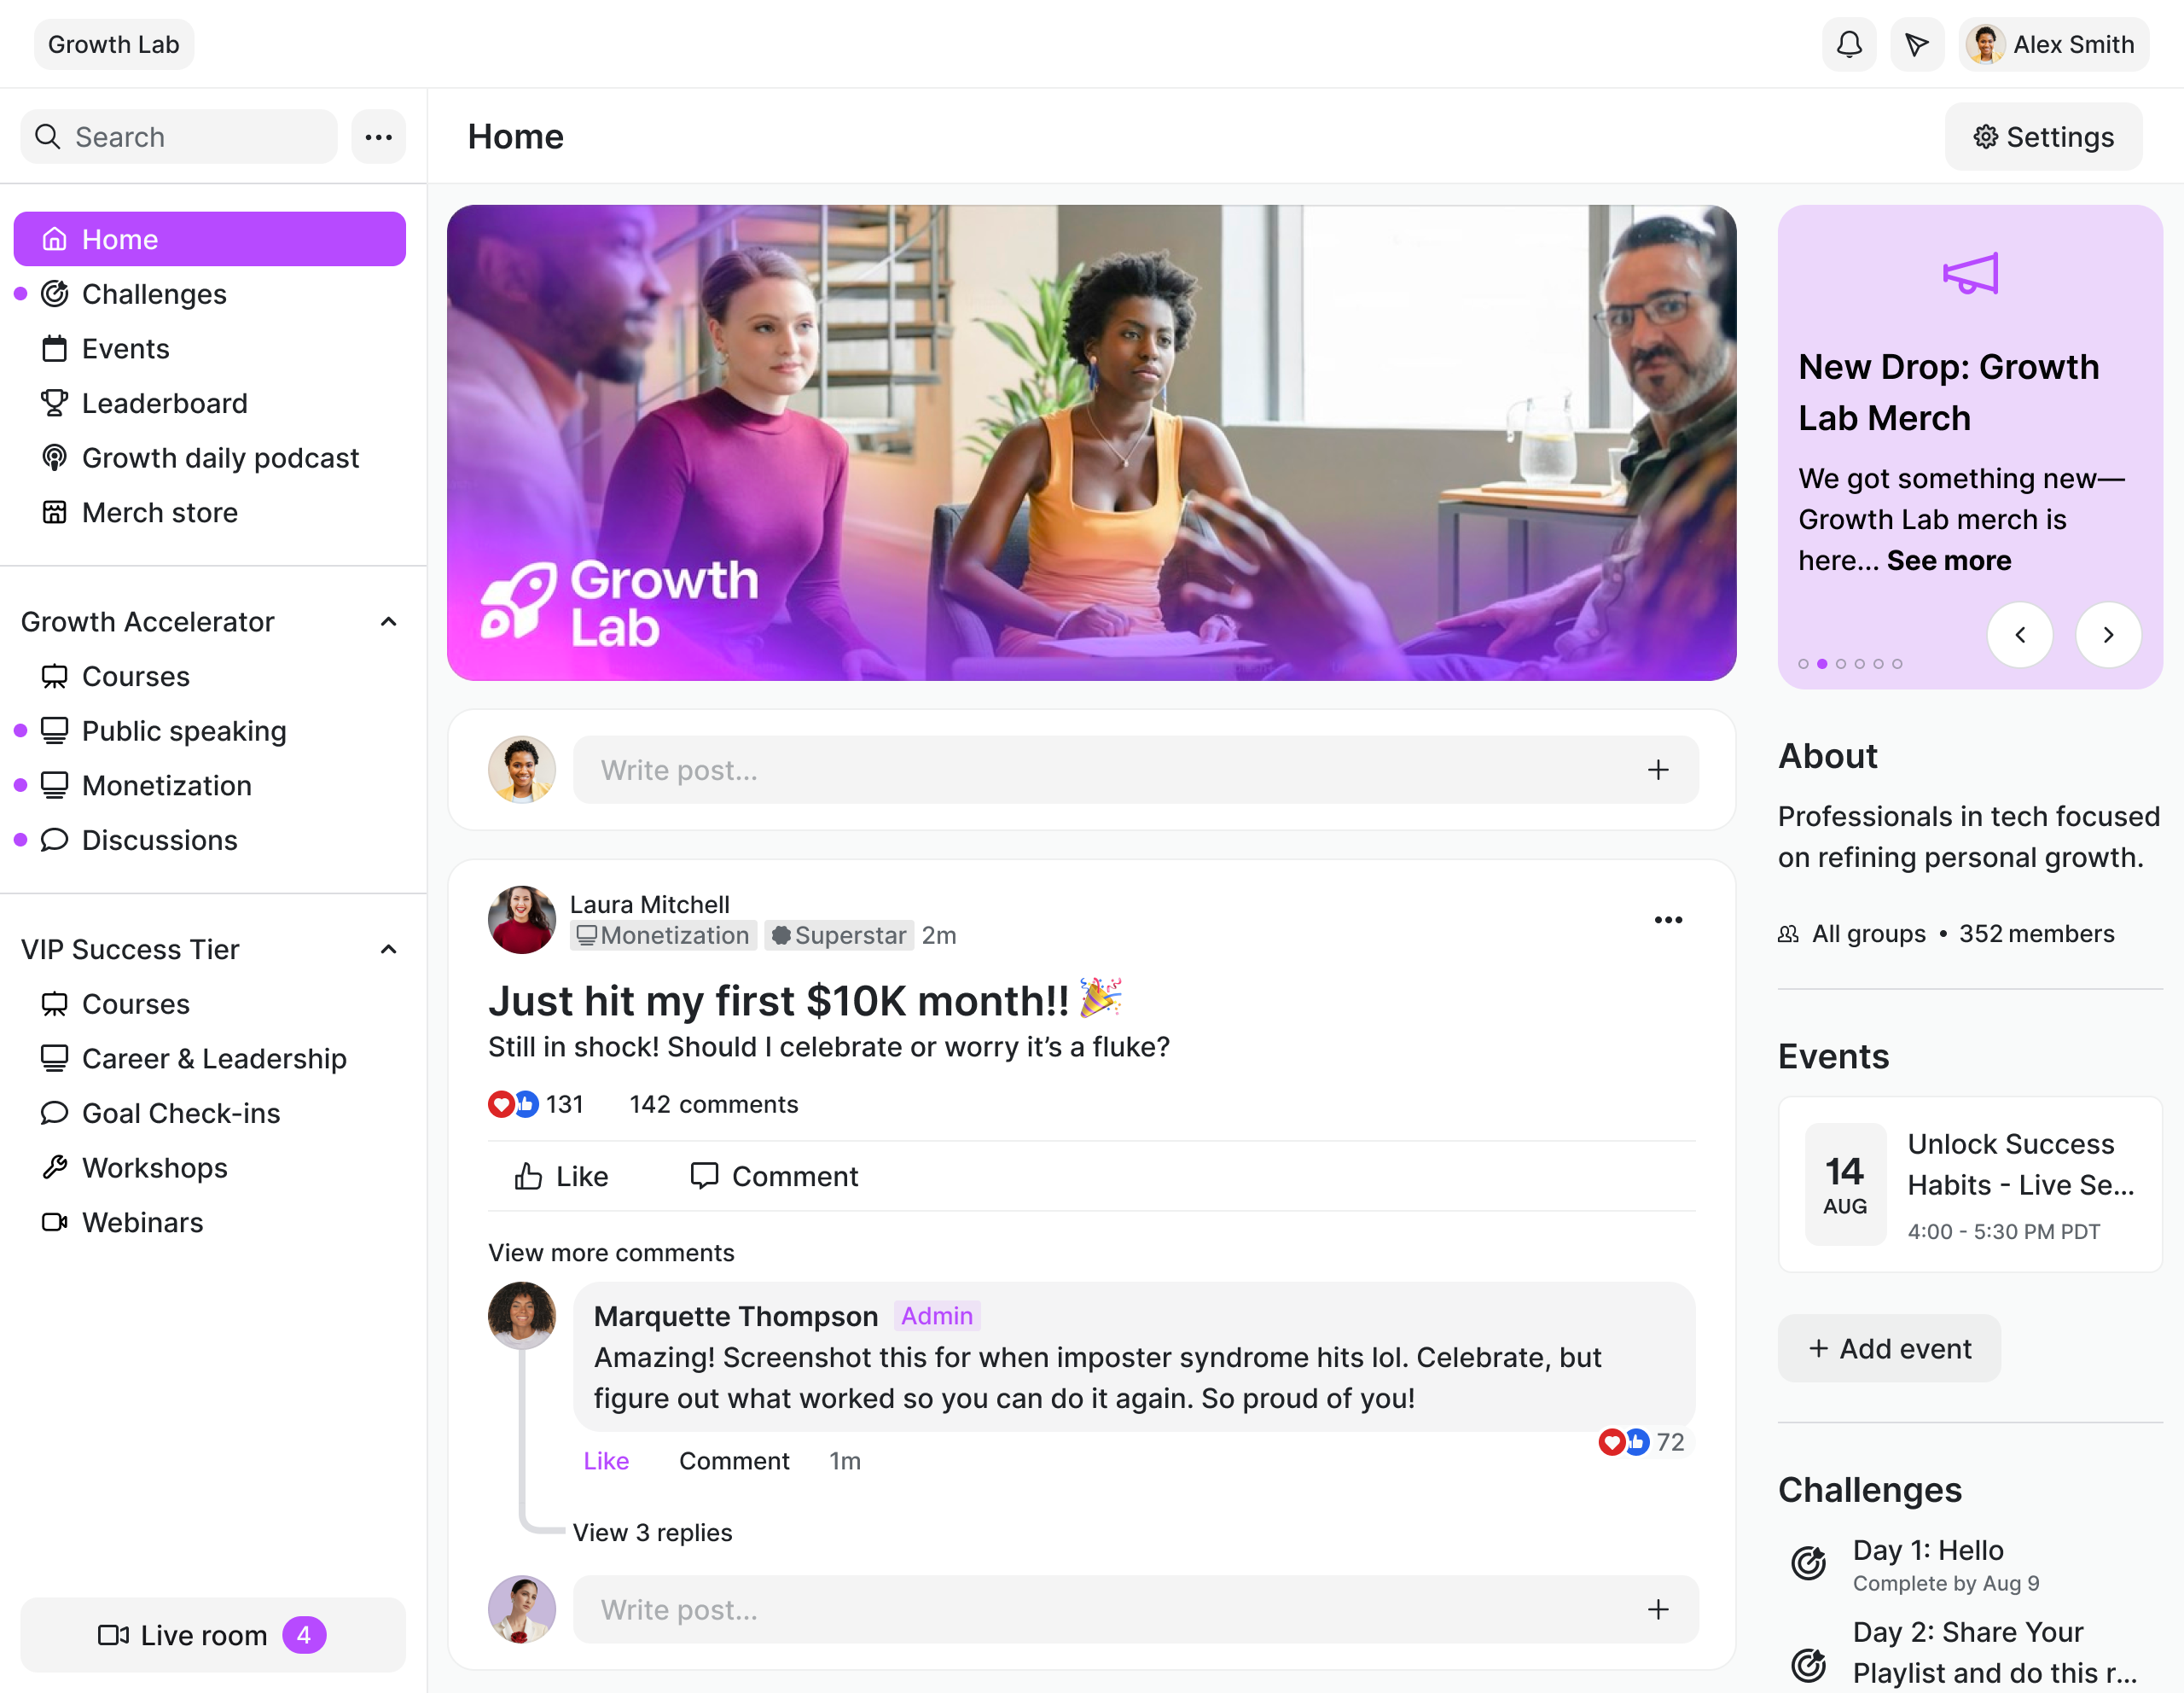This screenshot has width=2184, height=1693.
Task: Like Laura Mitchell's $10K post
Action: 561,1176
